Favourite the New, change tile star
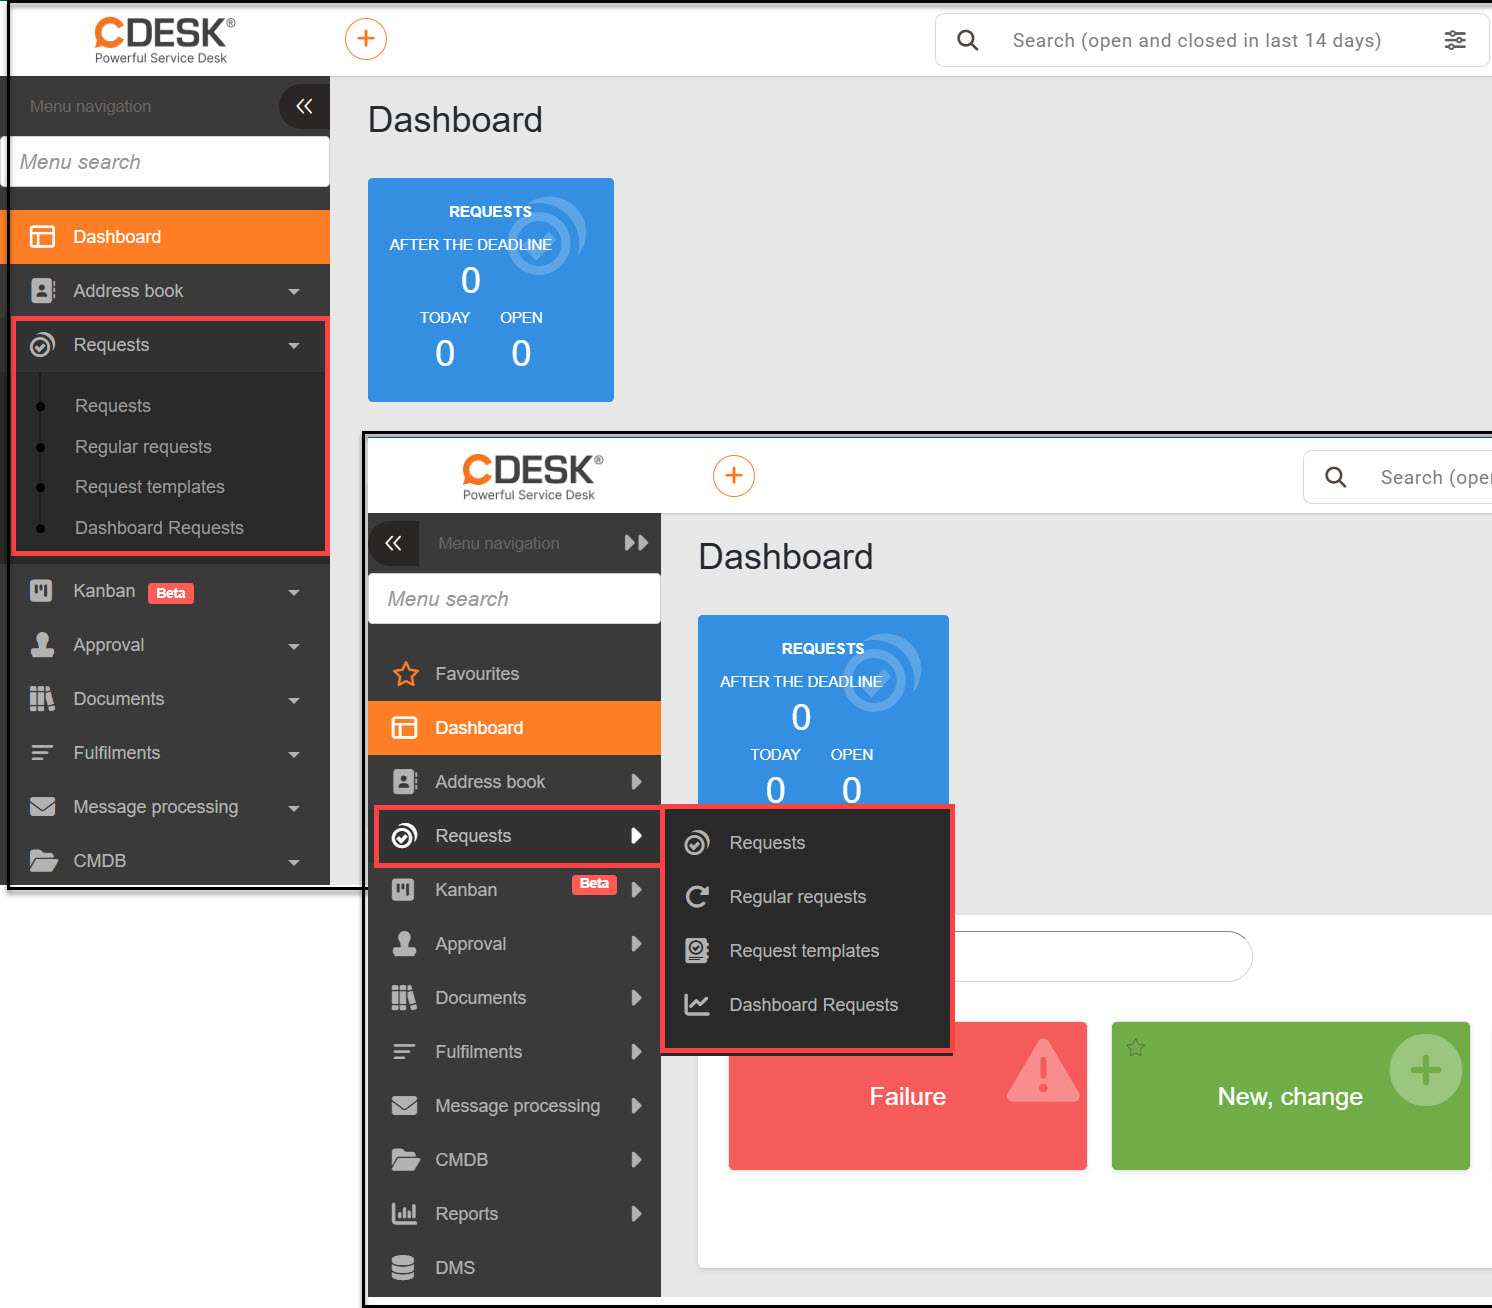The width and height of the screenshot is (1492, 1308). click(x=1136, y=1047)
